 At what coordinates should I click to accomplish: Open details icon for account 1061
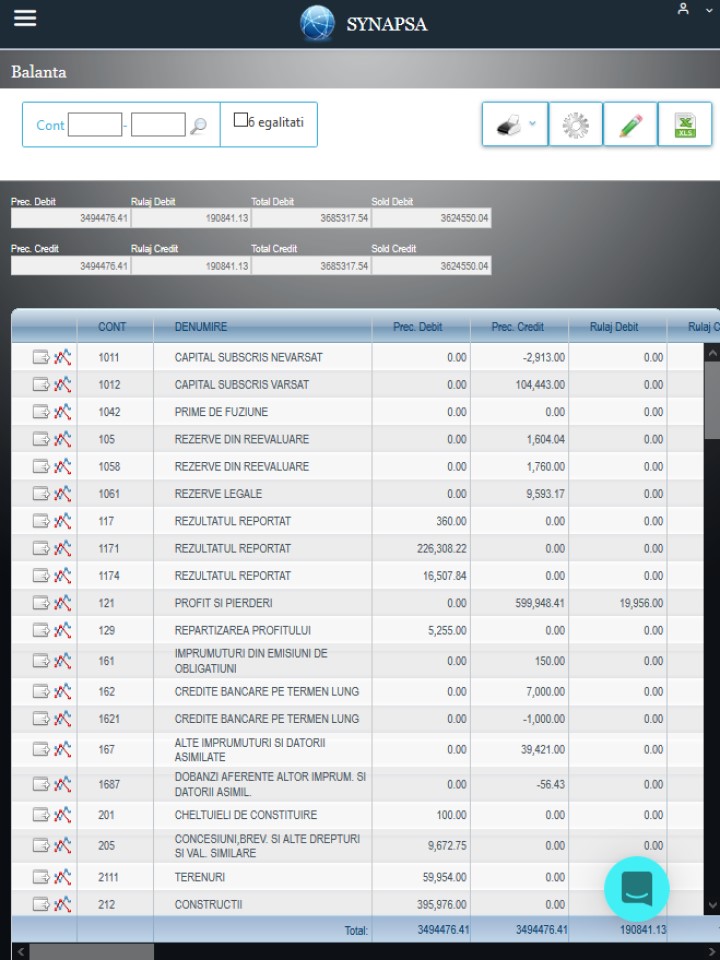(x=41, y=493)
